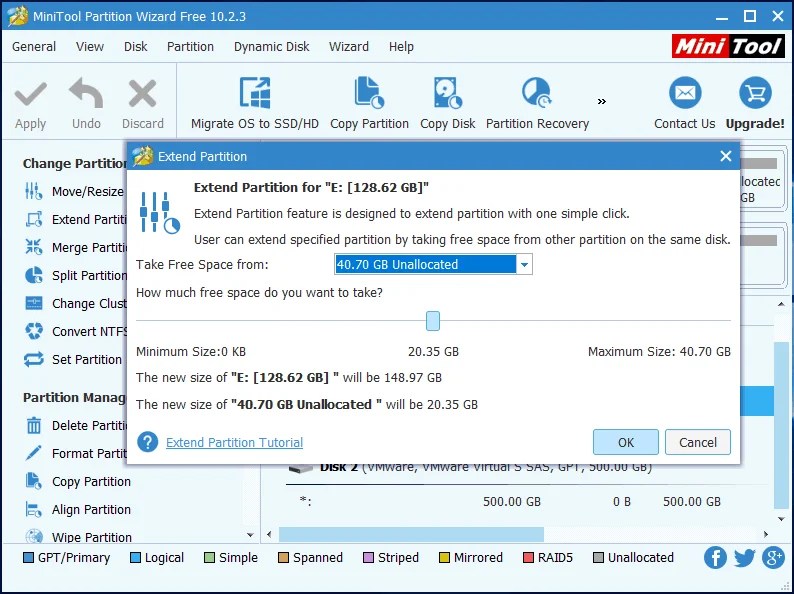This screenshot has width=794, height=594.
Task: Click the Unallocated legend swatch
Action: [599, 558]
